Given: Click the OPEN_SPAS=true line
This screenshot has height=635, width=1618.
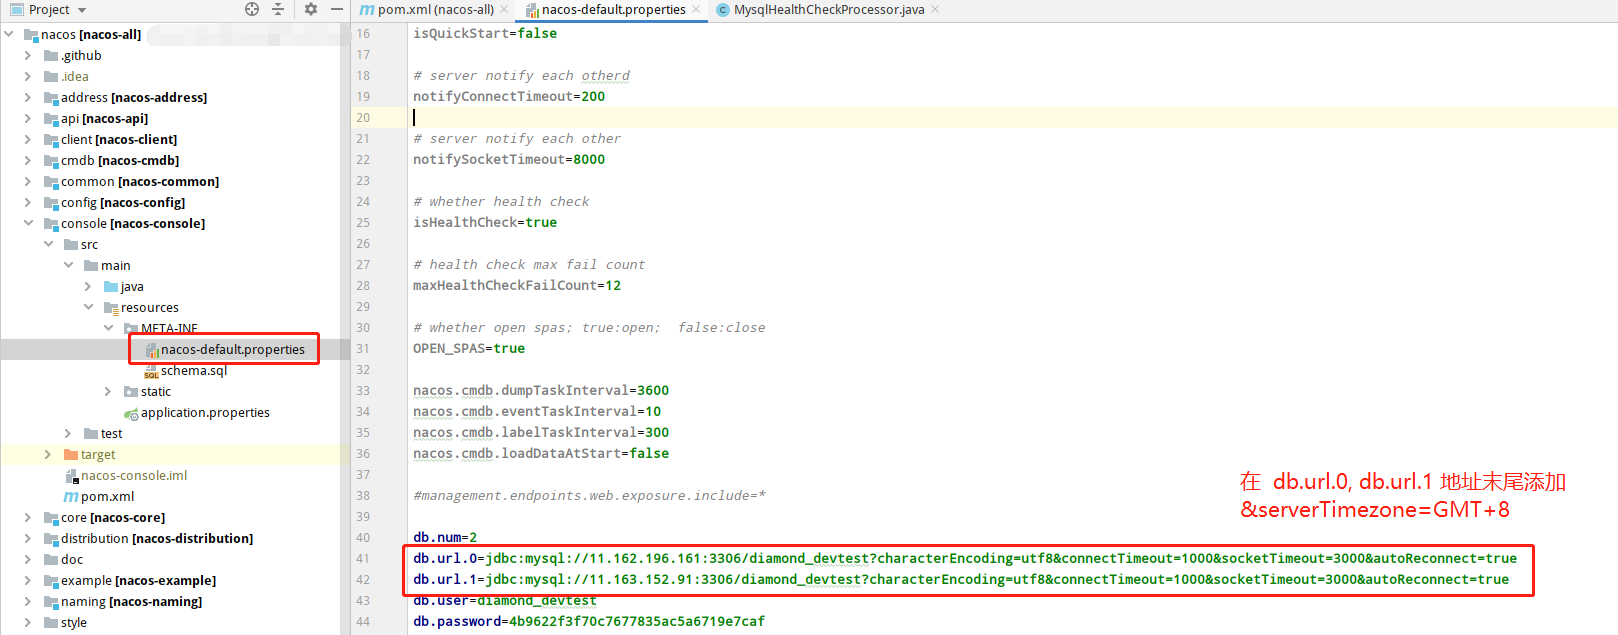Looking at the screenshot, I should pos(469,348).
